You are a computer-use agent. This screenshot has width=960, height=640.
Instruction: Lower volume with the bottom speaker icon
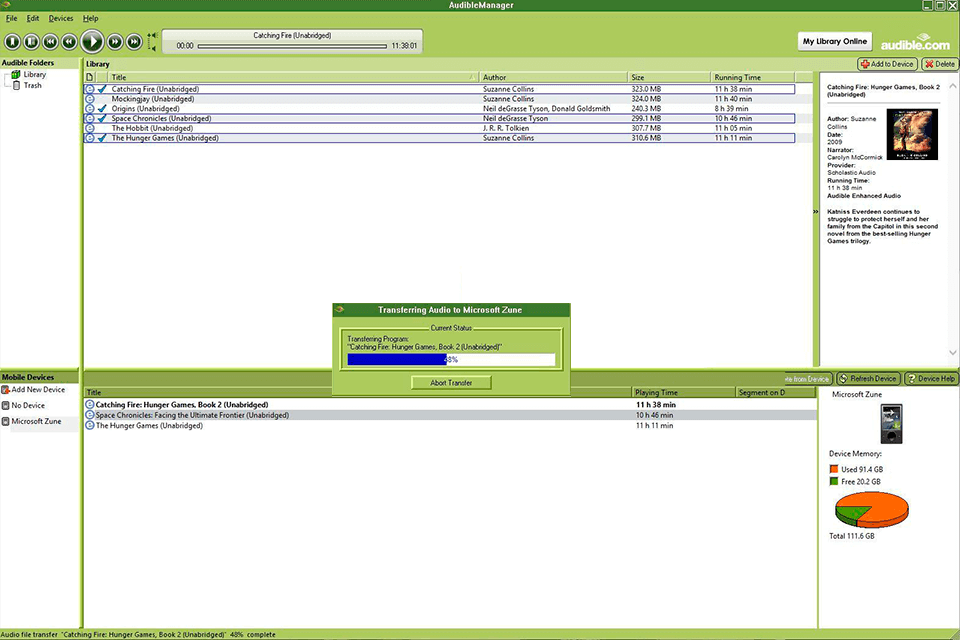(152, 48)
